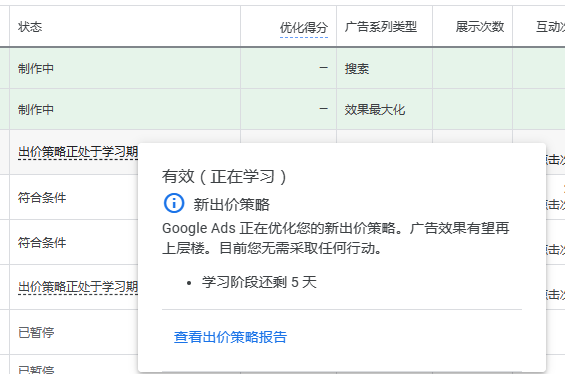Click the 有效（正在学习）popup title
Screen dimensions: 565x374
[224, 177]
